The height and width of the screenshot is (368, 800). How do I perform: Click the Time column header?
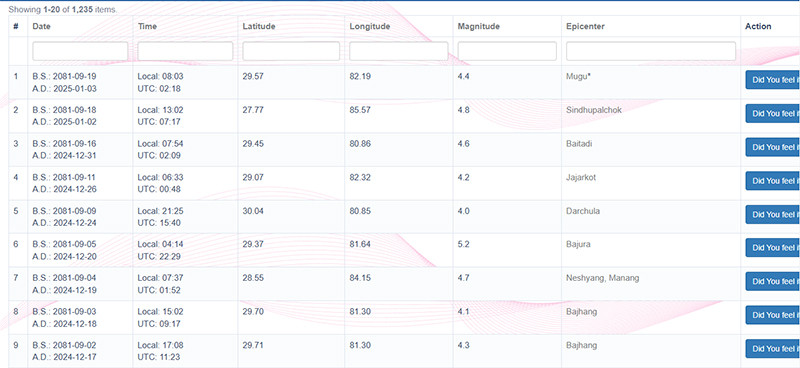click(x=147, y=26)
